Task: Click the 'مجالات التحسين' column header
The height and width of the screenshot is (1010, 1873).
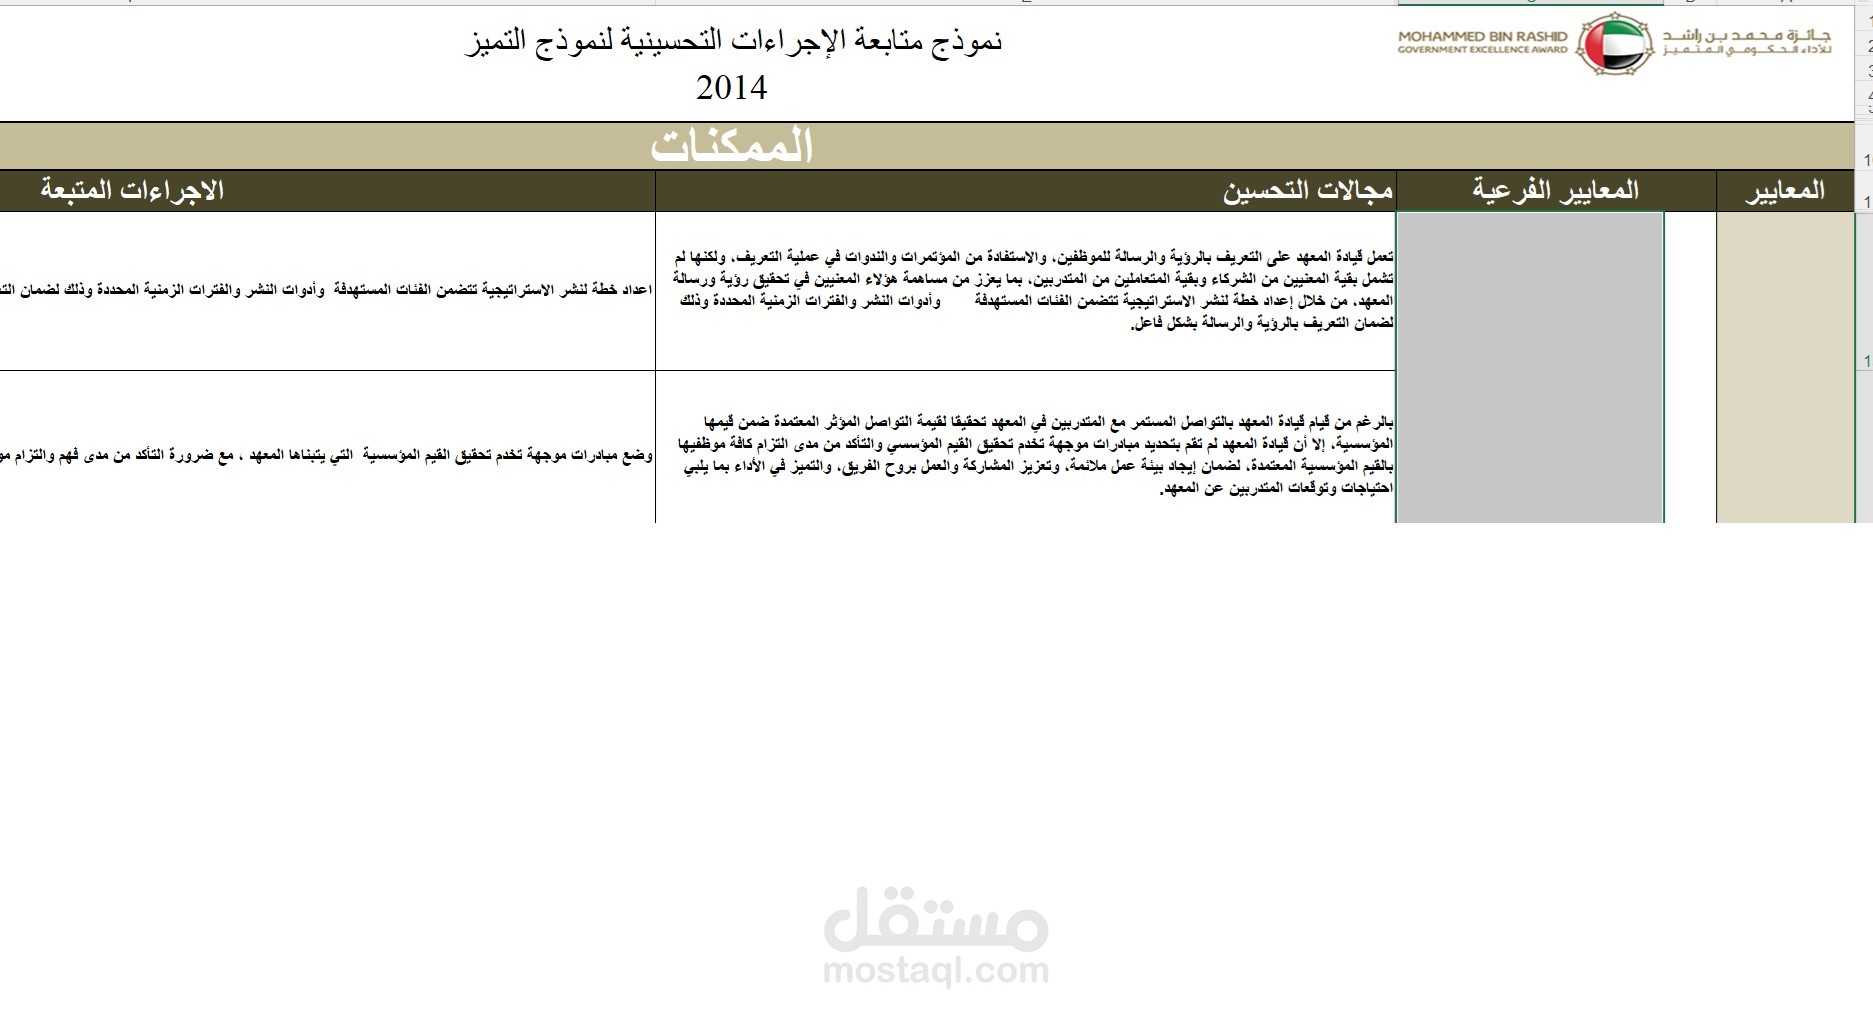Action: [1025, 190]
